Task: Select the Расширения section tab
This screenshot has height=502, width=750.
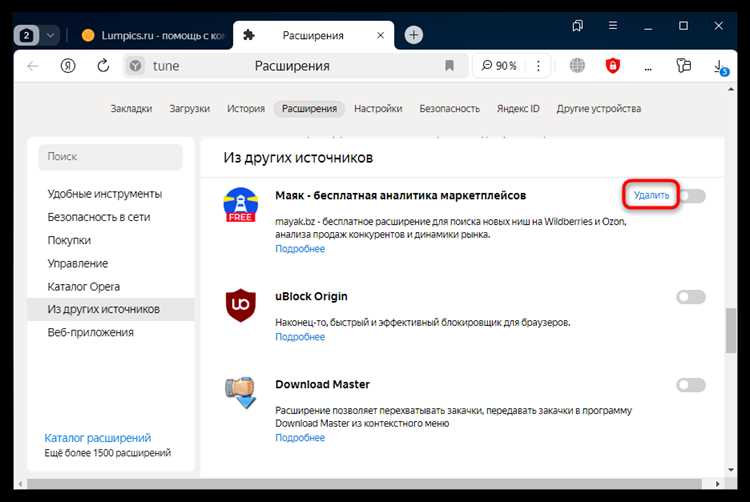Action: (x=309, y=109)
